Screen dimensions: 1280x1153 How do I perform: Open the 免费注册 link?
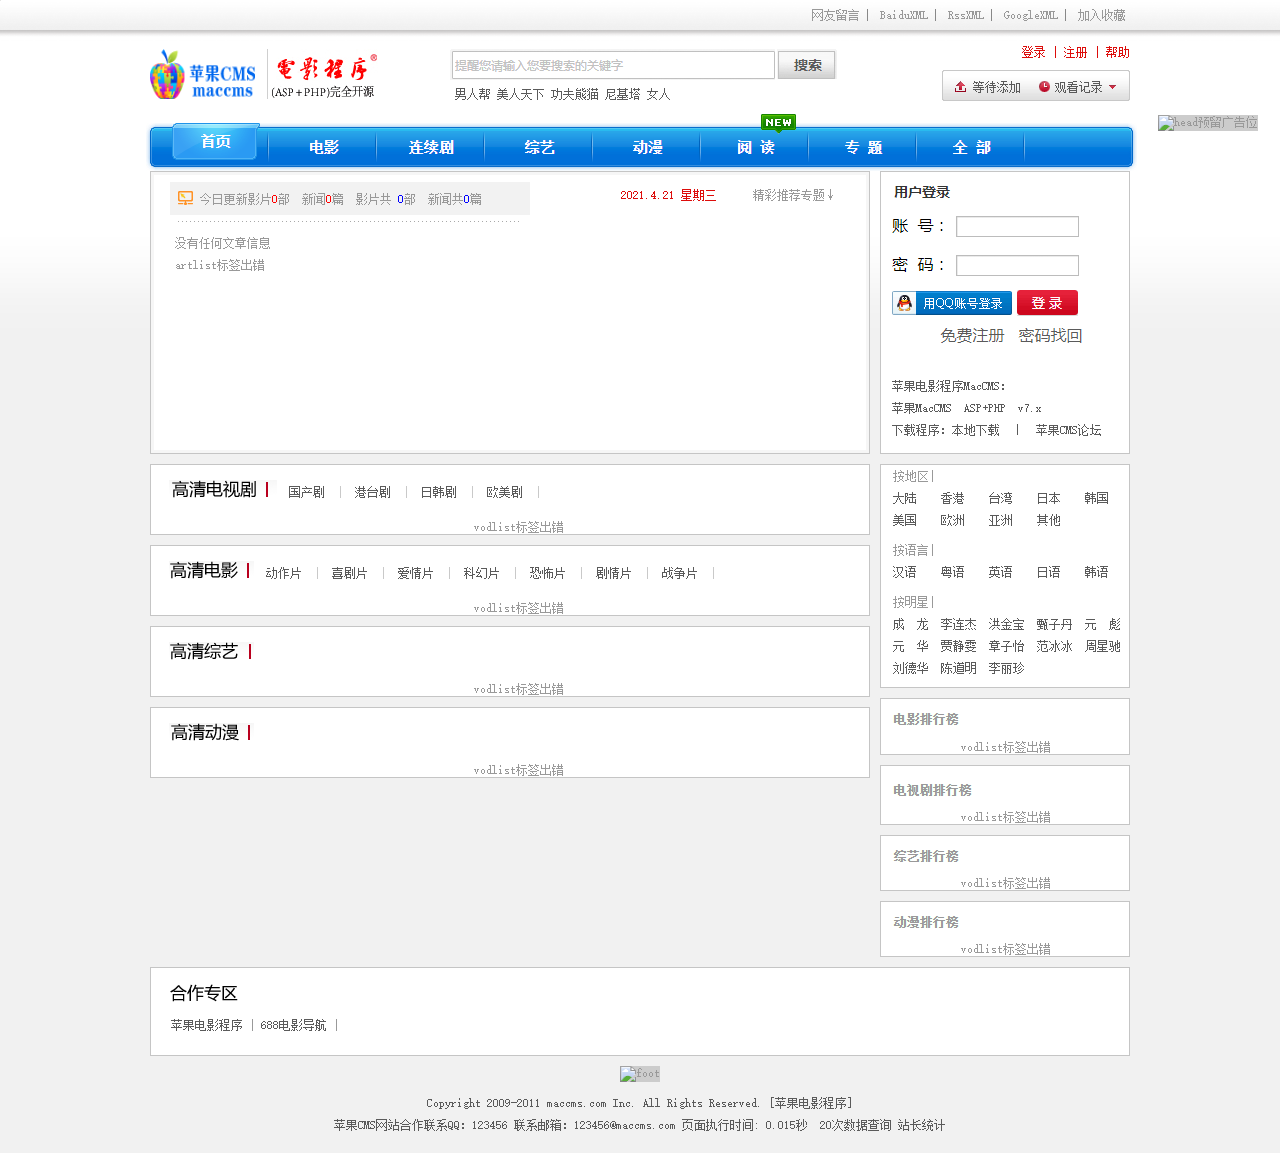click(972, 336)
